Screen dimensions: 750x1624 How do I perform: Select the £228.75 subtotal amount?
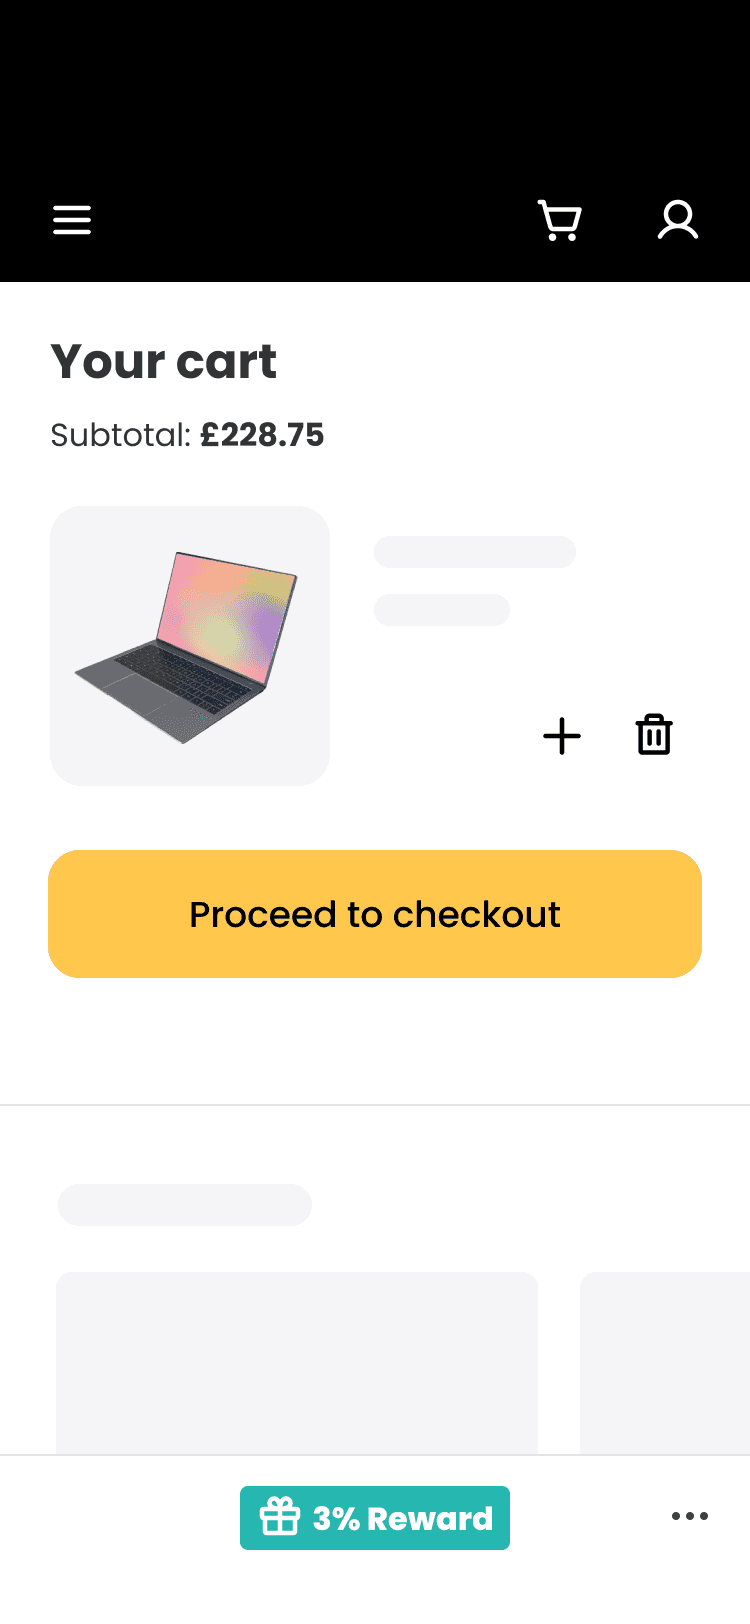tap(262, 435)
